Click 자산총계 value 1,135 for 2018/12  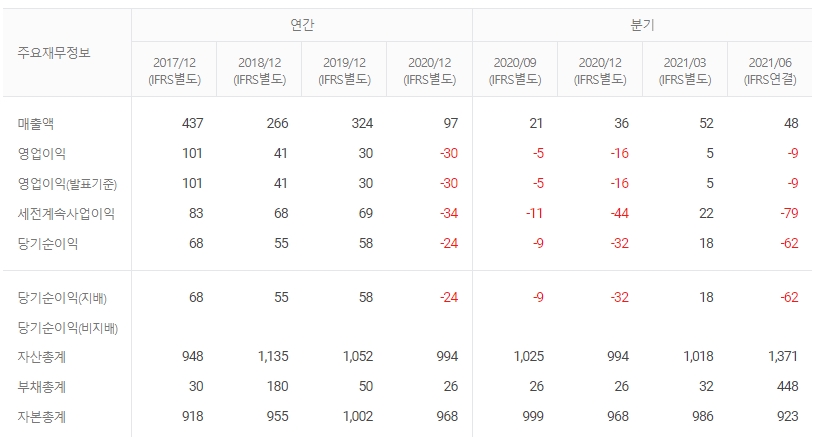coord(273,356)
